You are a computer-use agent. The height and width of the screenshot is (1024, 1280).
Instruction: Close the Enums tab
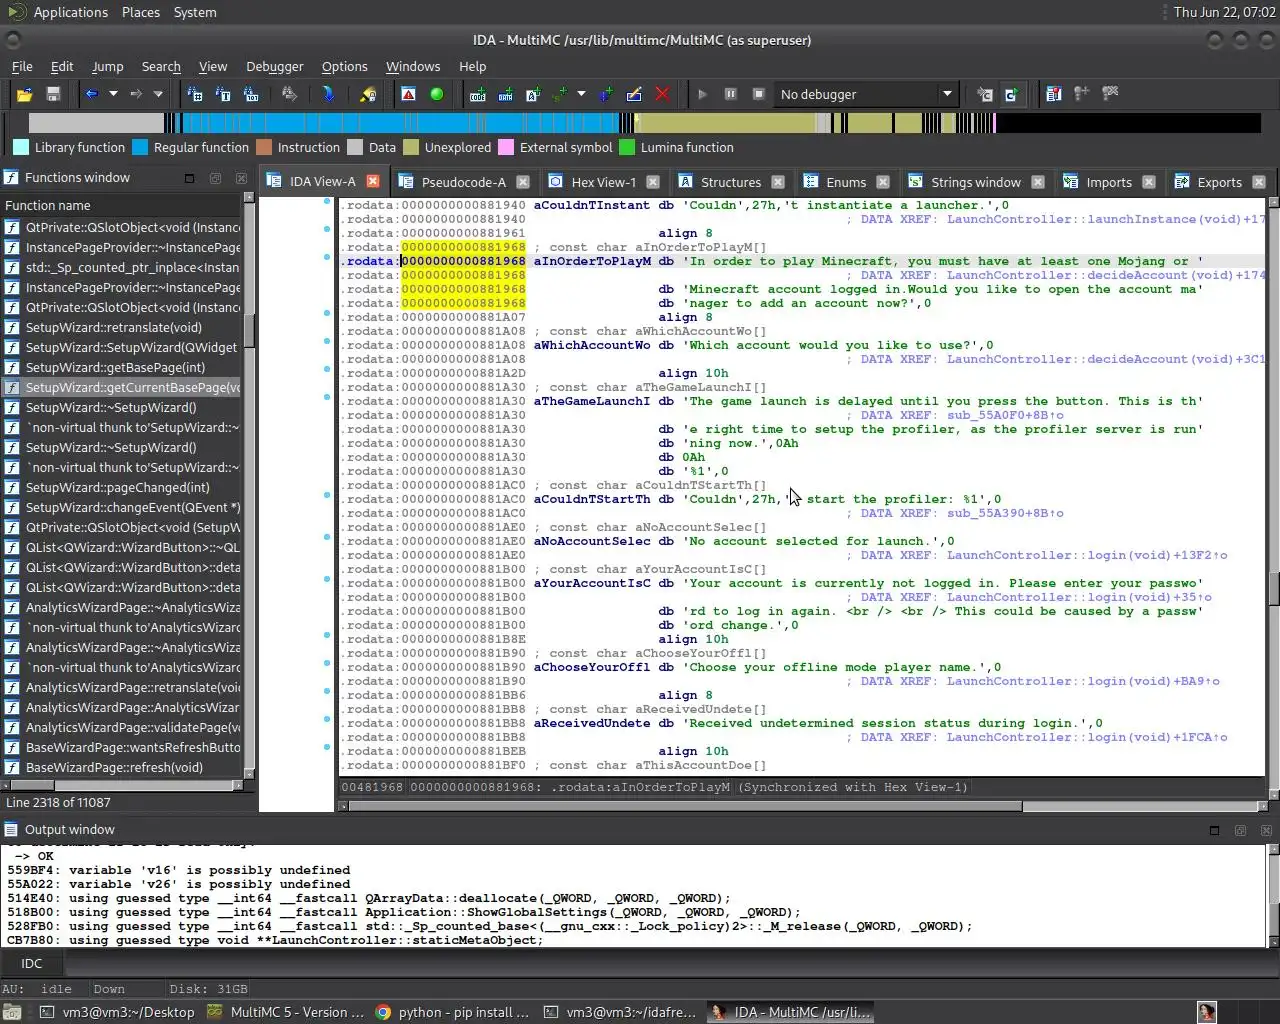[x=883, y=182]
